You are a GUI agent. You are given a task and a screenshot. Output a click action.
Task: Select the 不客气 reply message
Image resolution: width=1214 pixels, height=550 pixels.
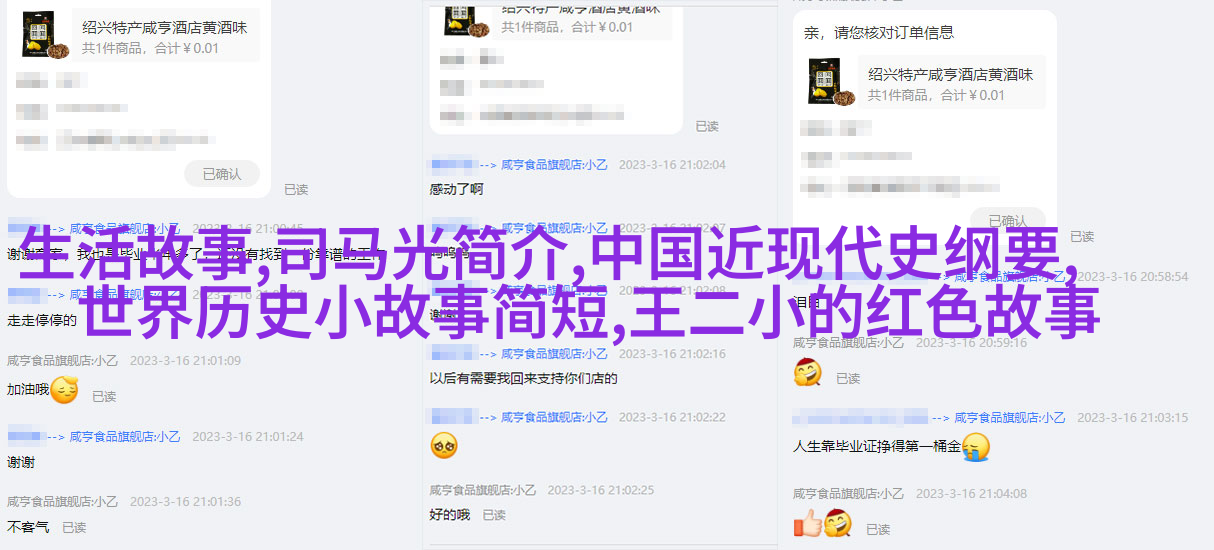click(x=28, y=527)
